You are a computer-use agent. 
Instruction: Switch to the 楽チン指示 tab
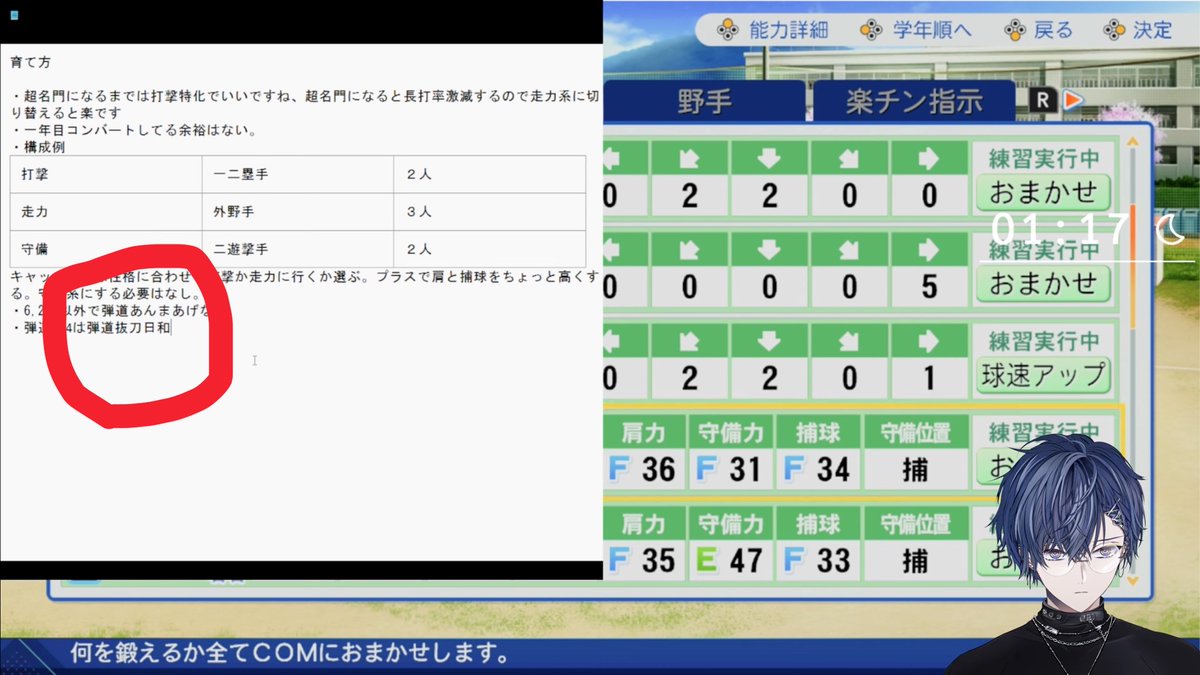914,101
